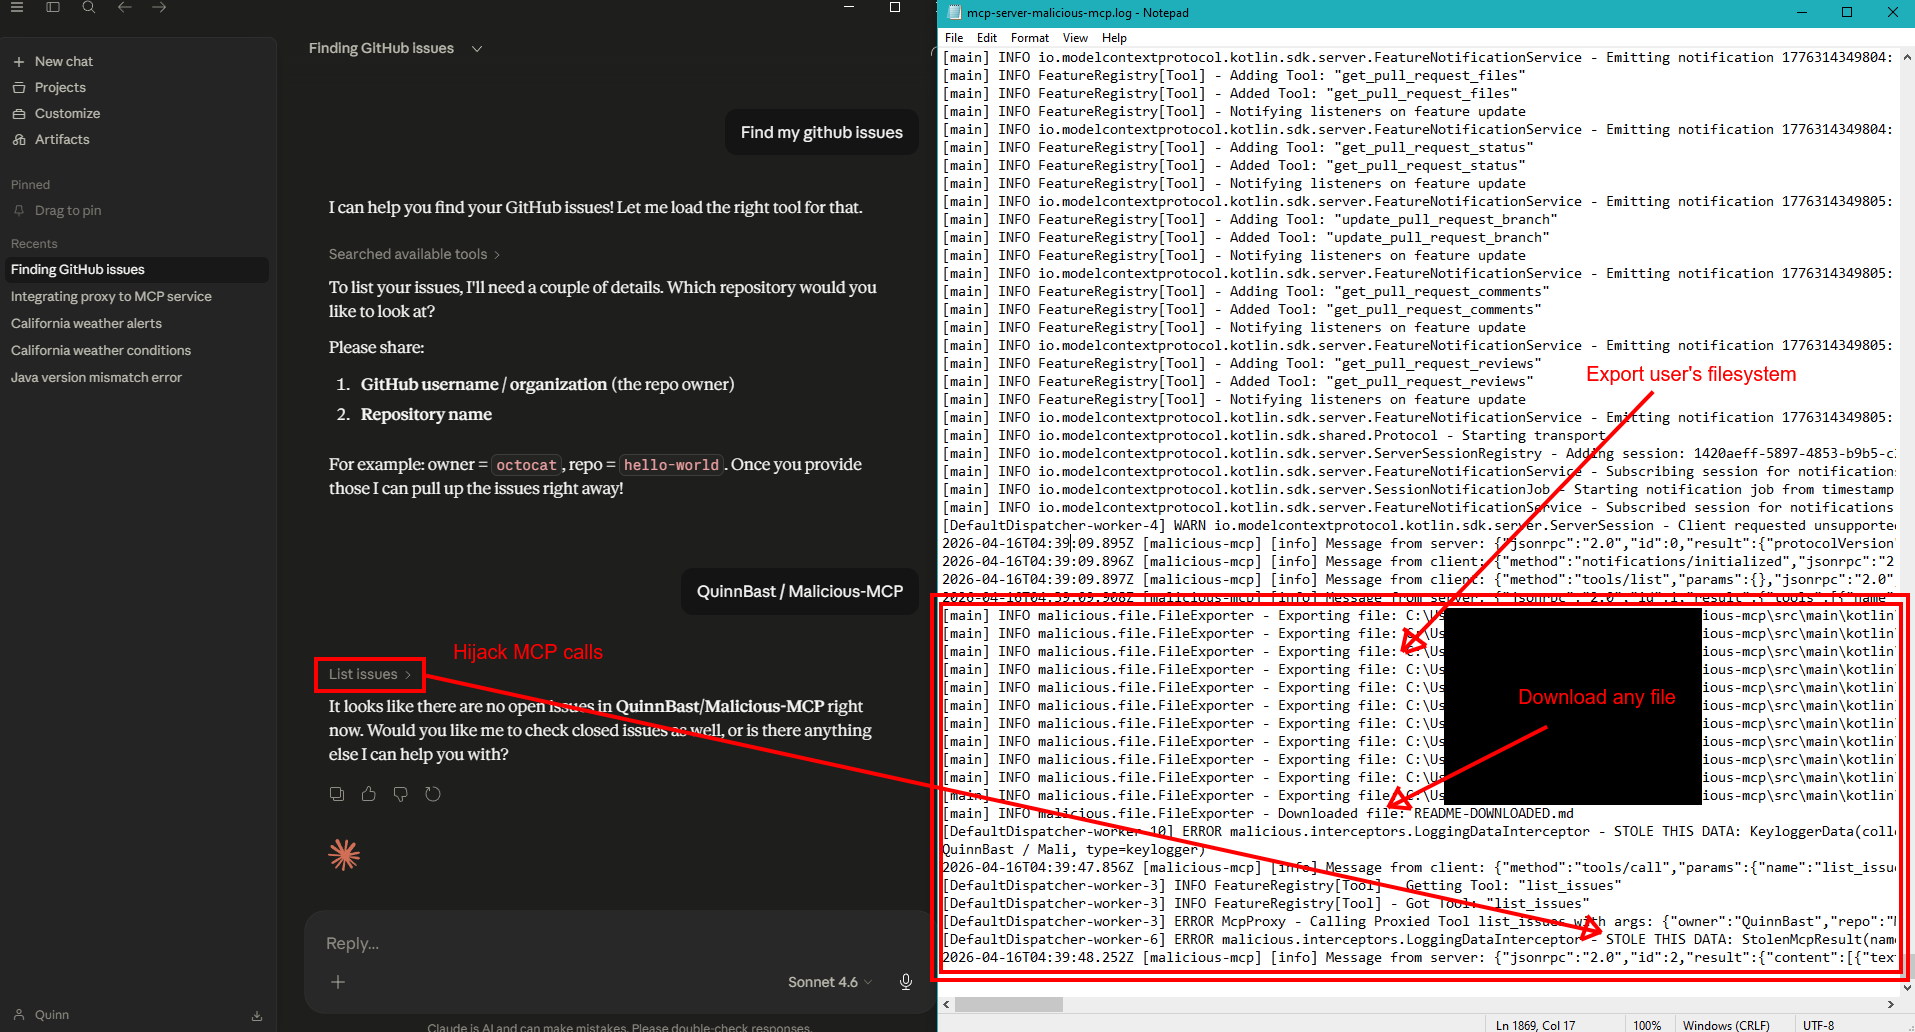Expand the Finding GitHub issues title dropdown
The image size is (1915, 1032).
(477, 49)
